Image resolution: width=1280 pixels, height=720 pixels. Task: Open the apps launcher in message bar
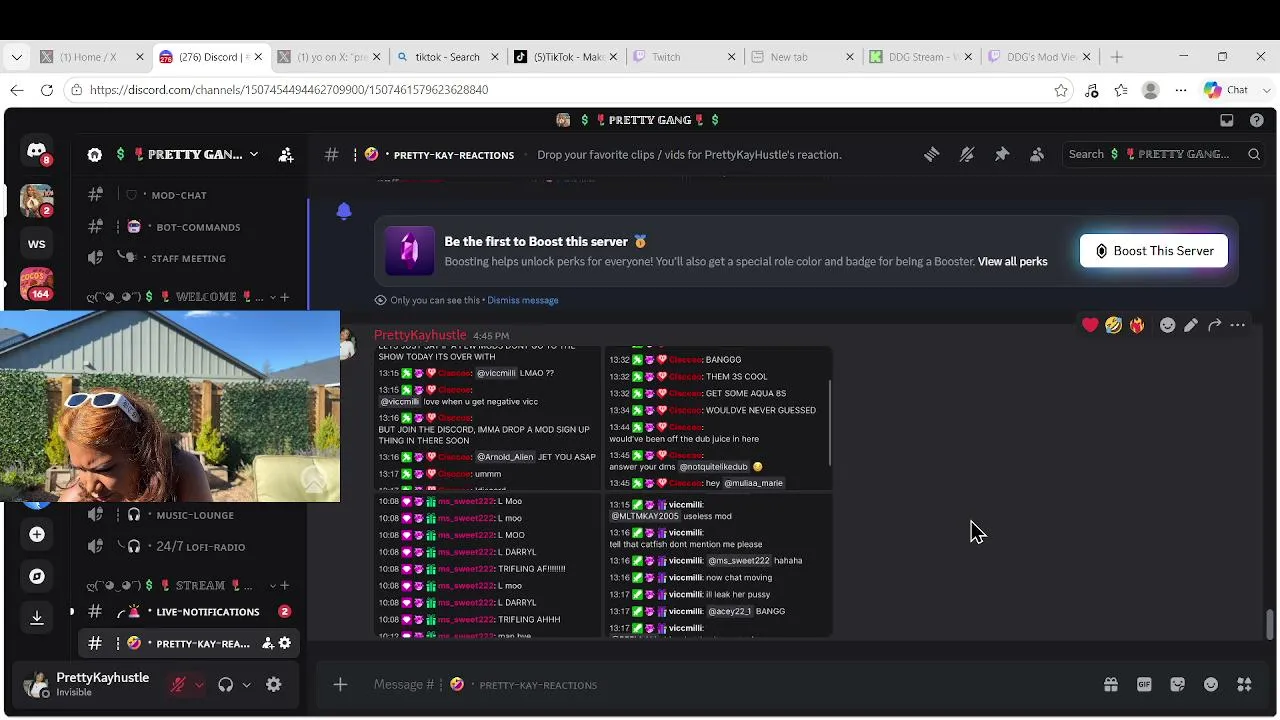[x=1244, y=685]
